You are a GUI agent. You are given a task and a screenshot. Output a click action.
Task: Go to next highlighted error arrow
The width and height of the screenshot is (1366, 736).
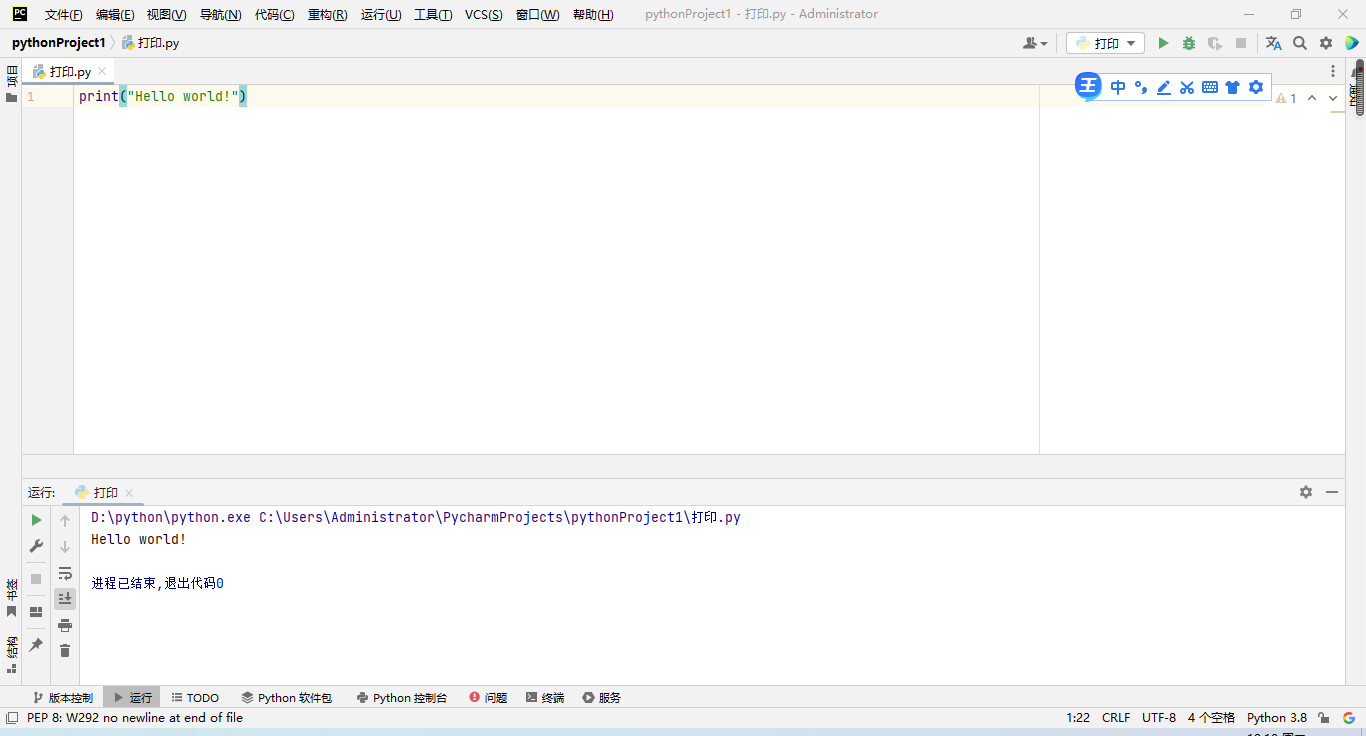[x=1334, y=98]
